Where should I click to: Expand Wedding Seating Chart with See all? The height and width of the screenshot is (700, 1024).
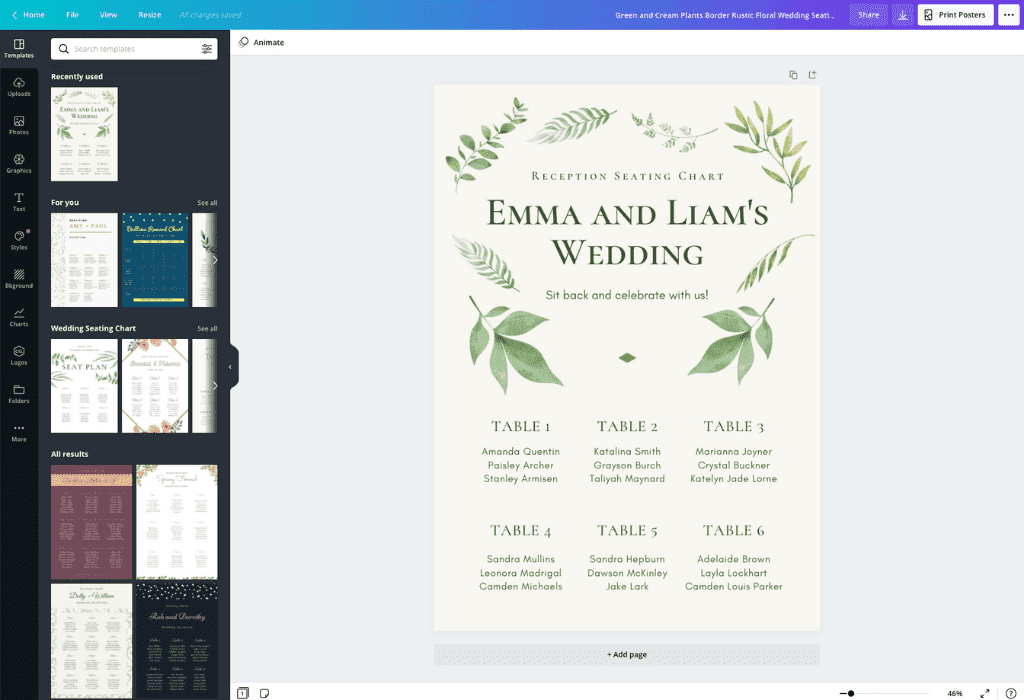pyautogui.click(x=207, y=328)
